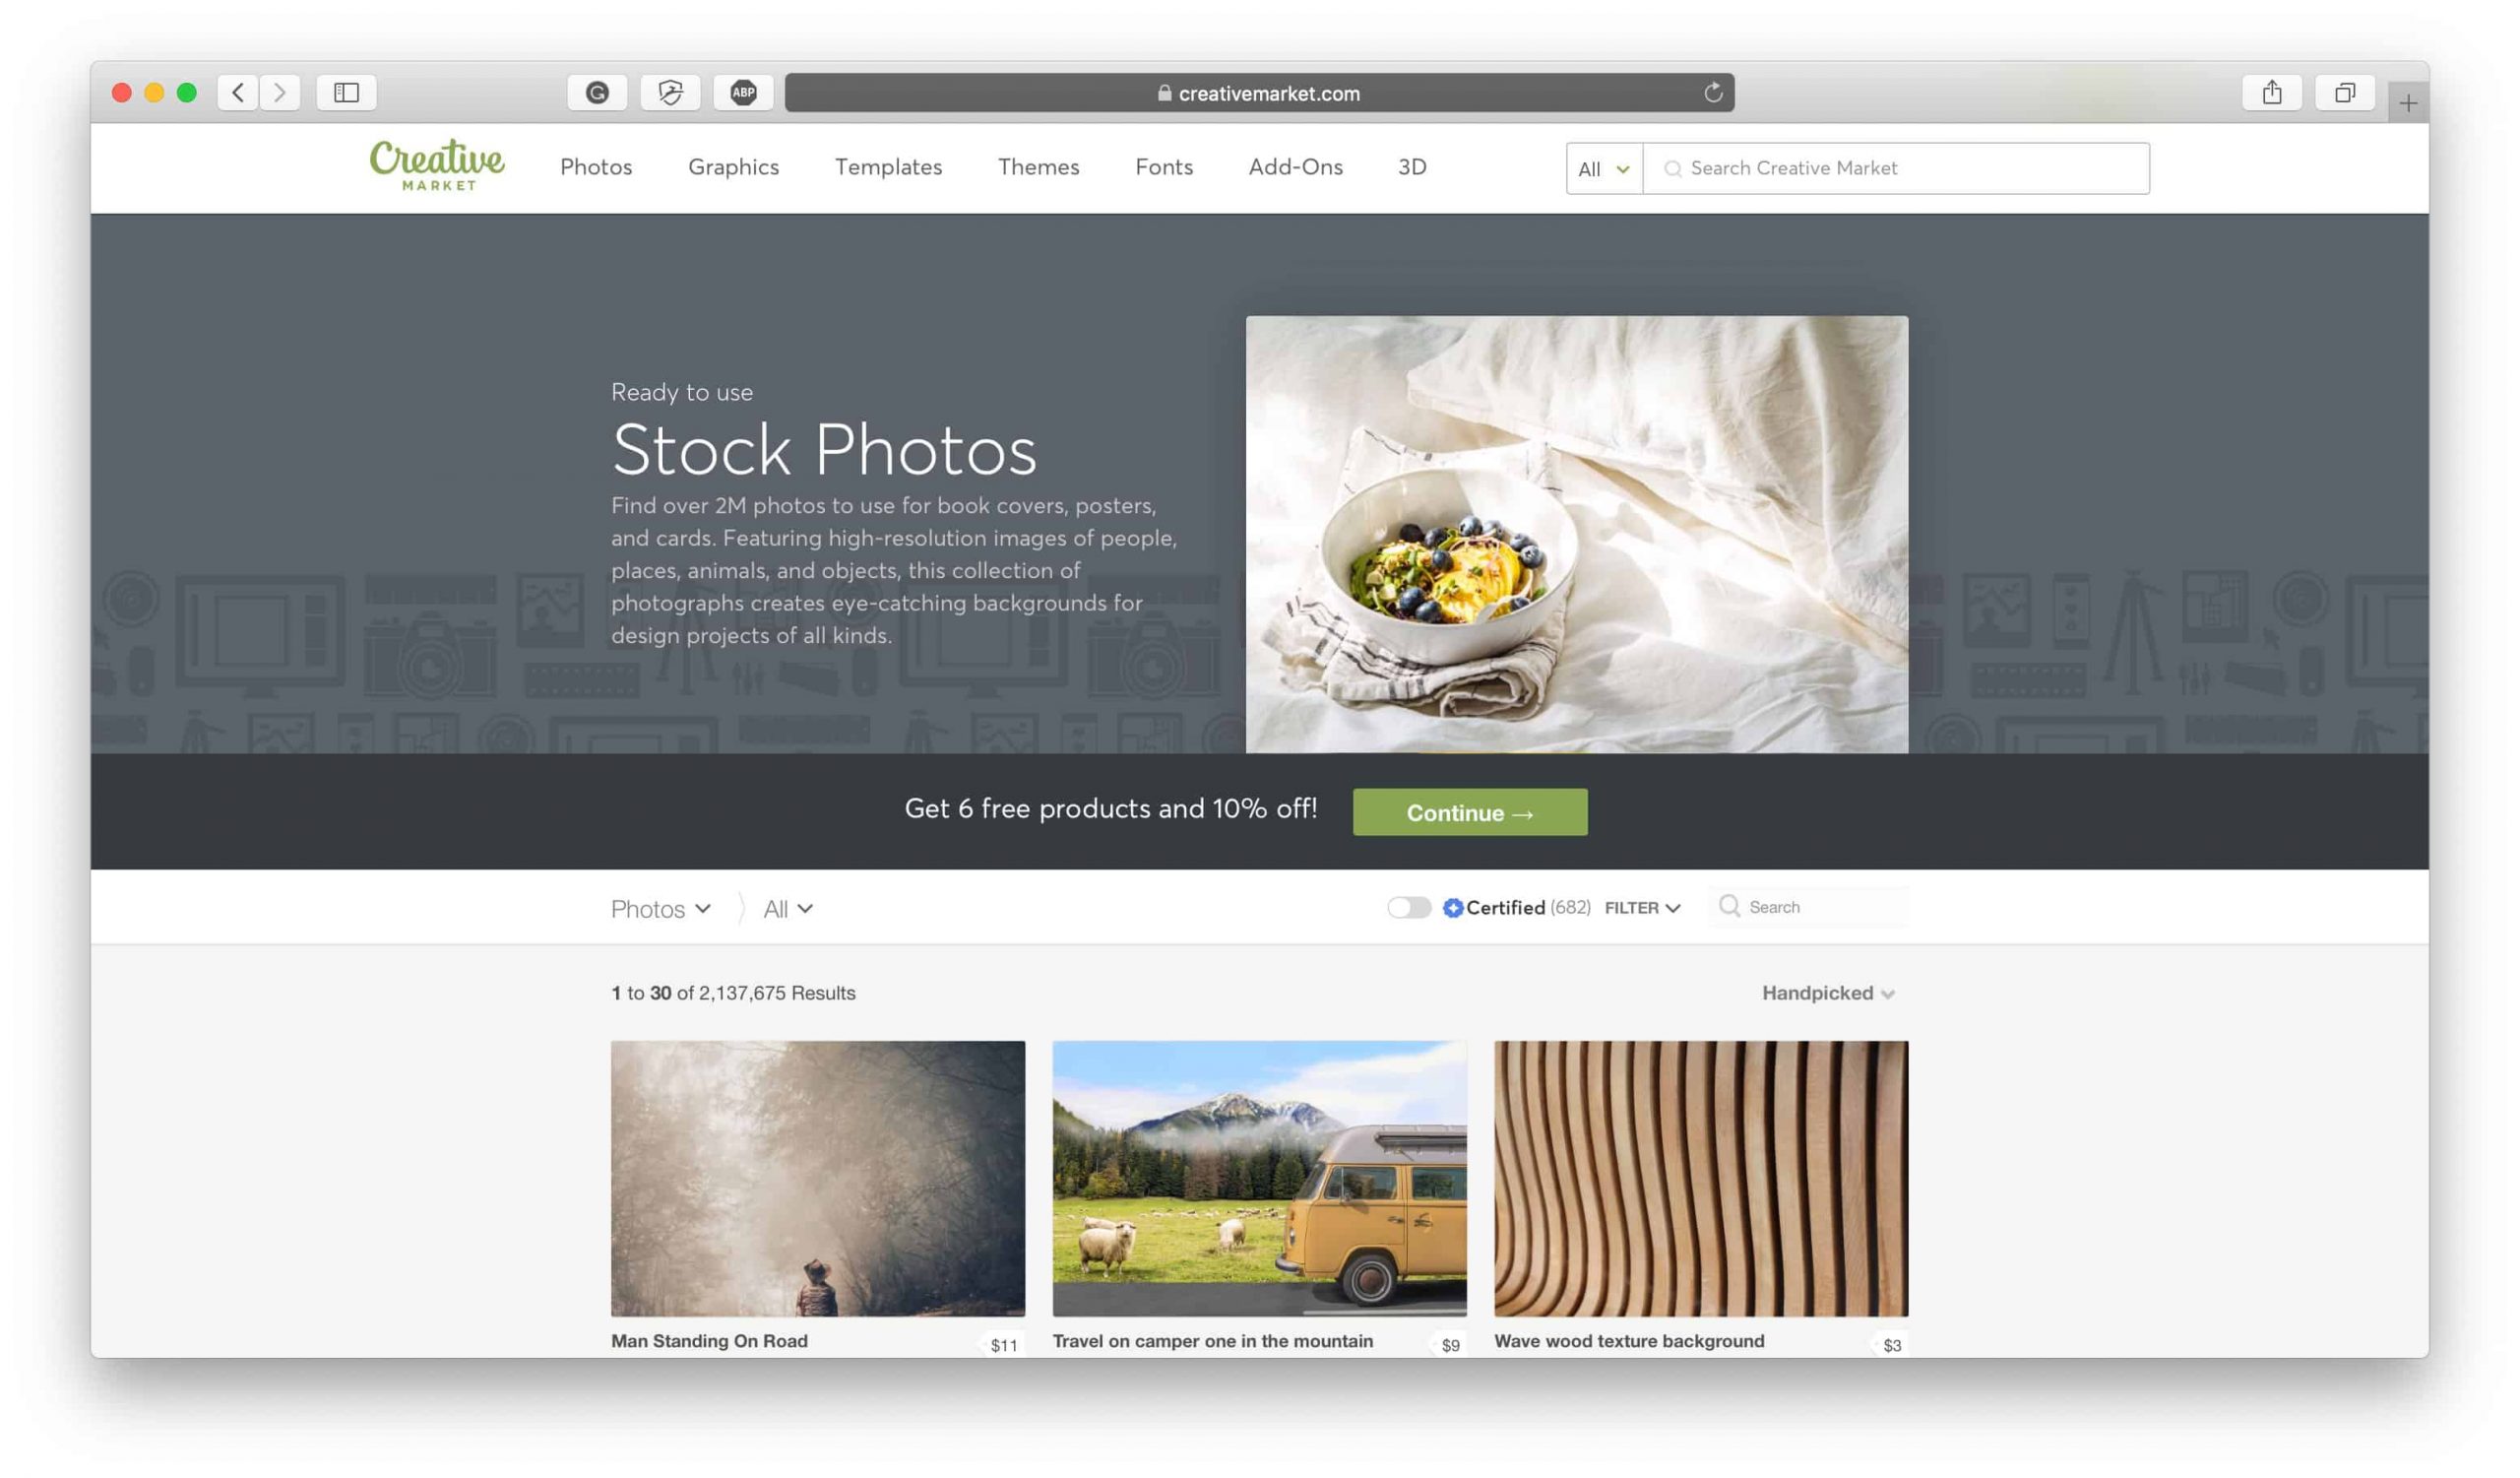Image resolution: width=2520 pixels, height=1478 pixels.
Task: Click the Templates navigation icon
Action: (888, 165)
